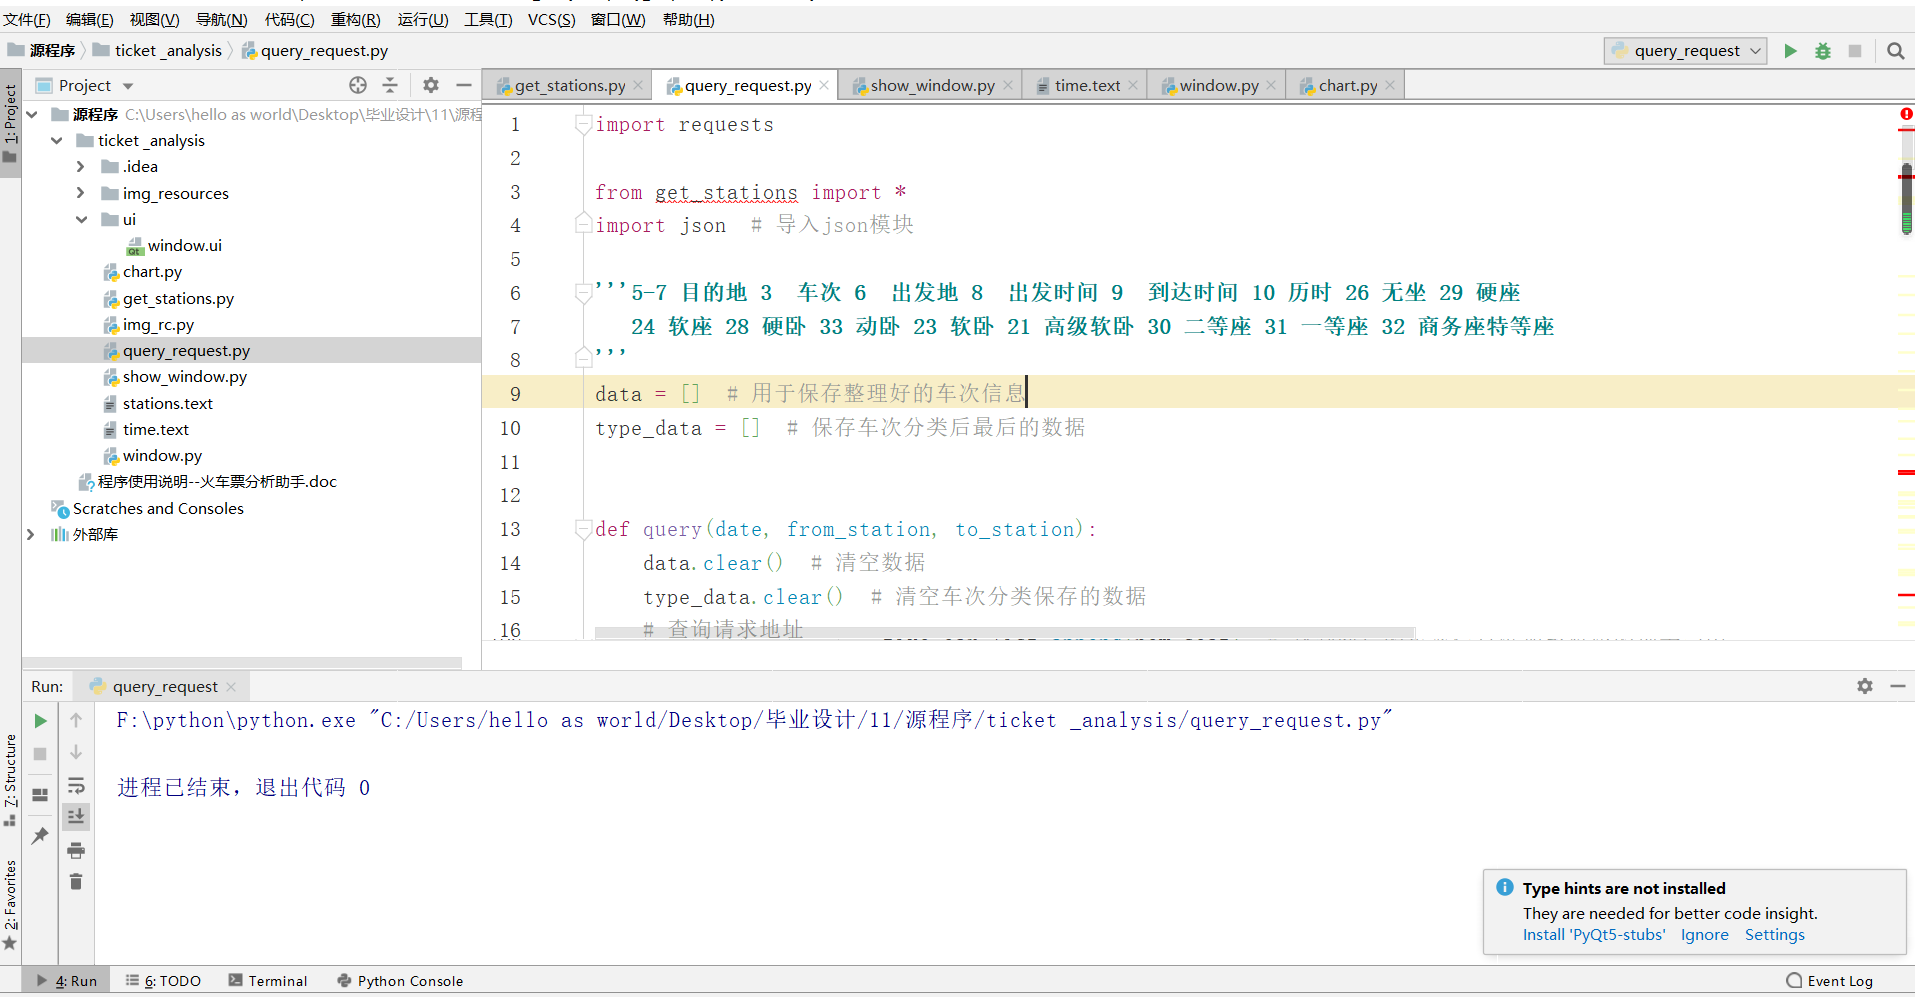Close the chart.py tab

1390,85
